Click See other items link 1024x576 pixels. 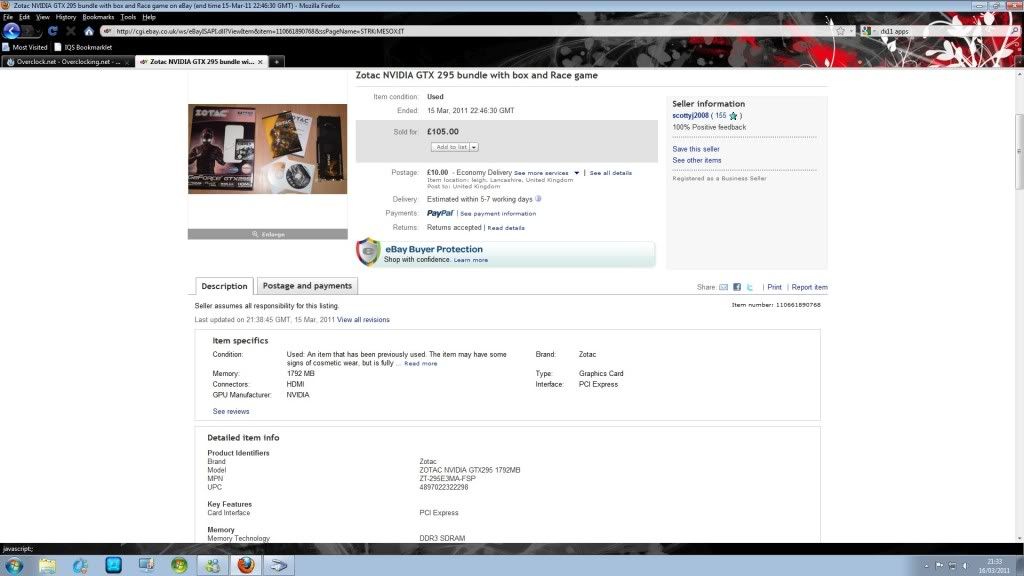[697, 161]
